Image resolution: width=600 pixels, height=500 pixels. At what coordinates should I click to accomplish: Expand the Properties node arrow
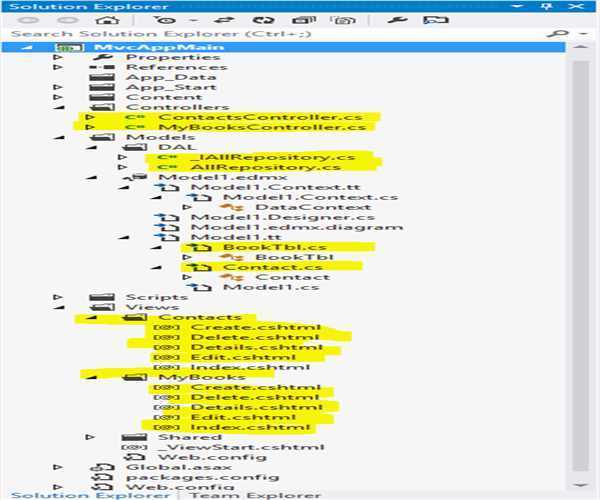(58, 57)
